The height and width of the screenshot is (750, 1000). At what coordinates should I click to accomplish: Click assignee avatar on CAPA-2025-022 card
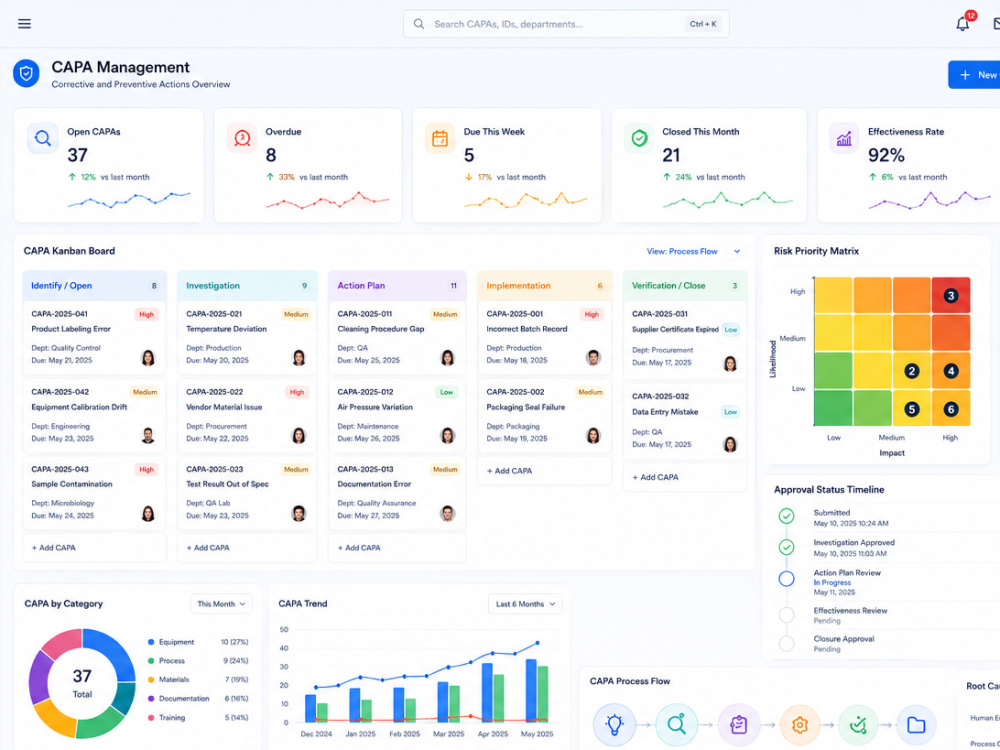coord(298,436)
